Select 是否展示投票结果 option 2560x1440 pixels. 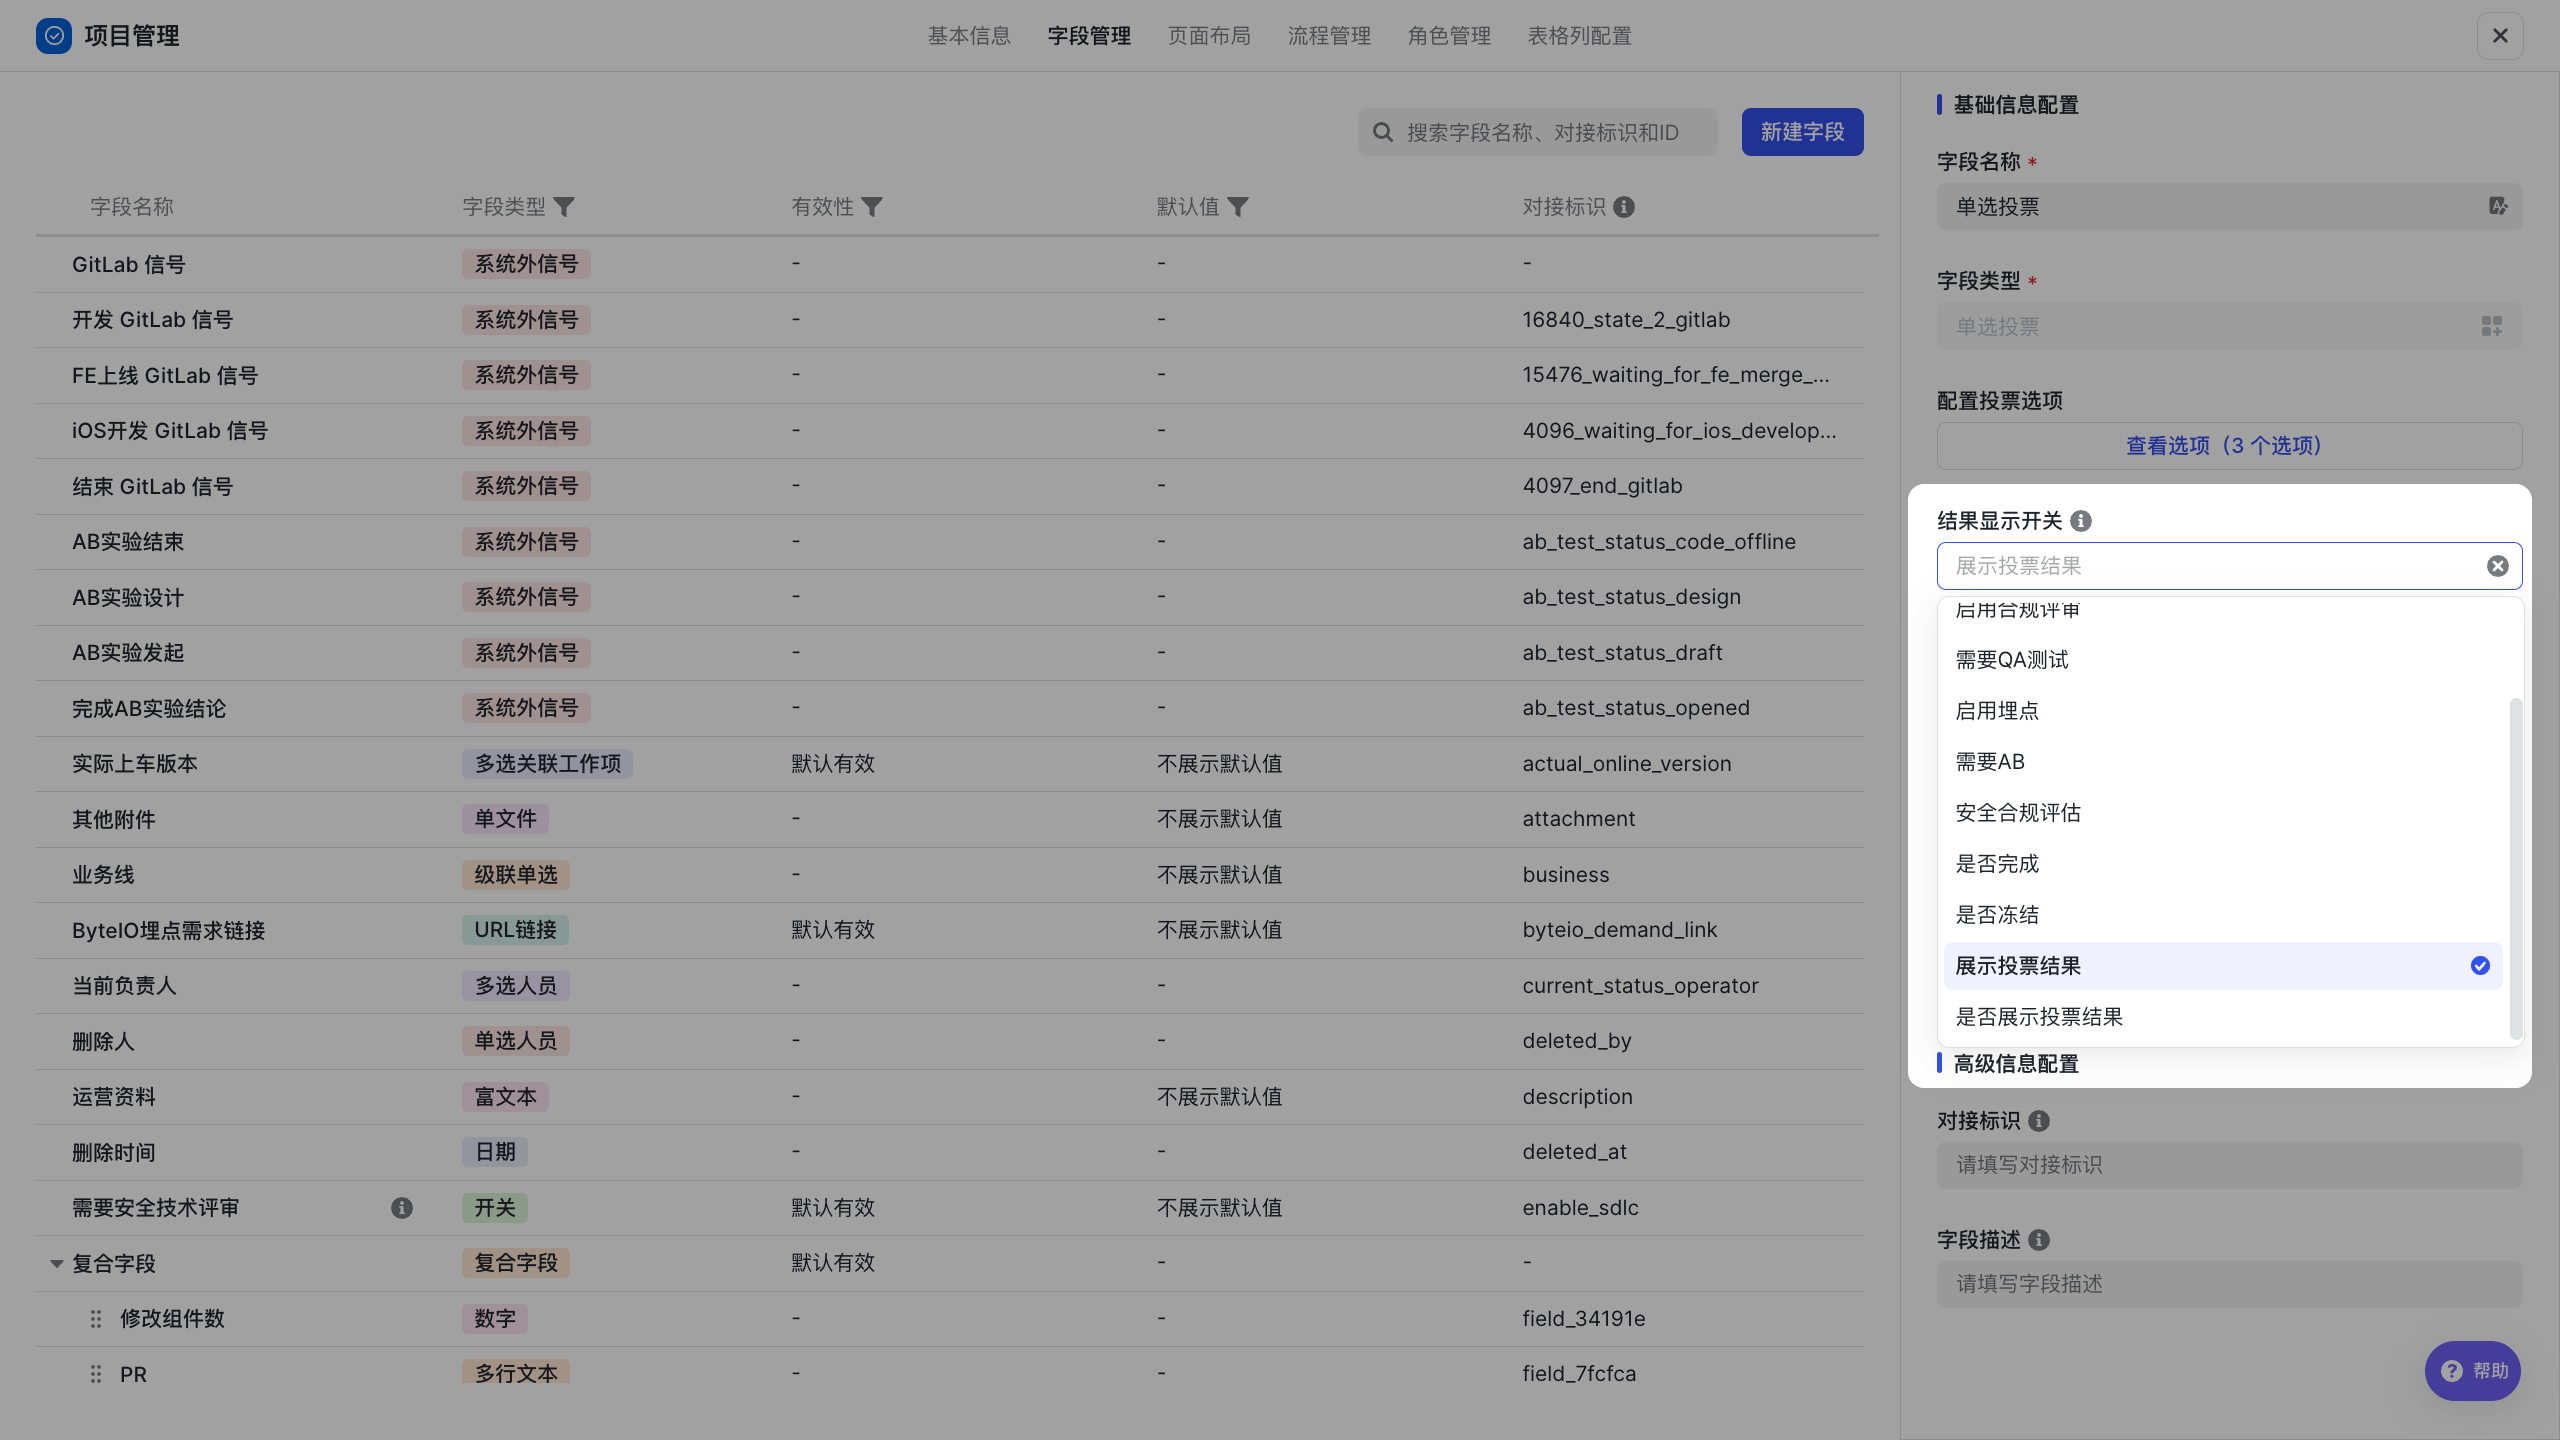[x=2223, y=1017]
